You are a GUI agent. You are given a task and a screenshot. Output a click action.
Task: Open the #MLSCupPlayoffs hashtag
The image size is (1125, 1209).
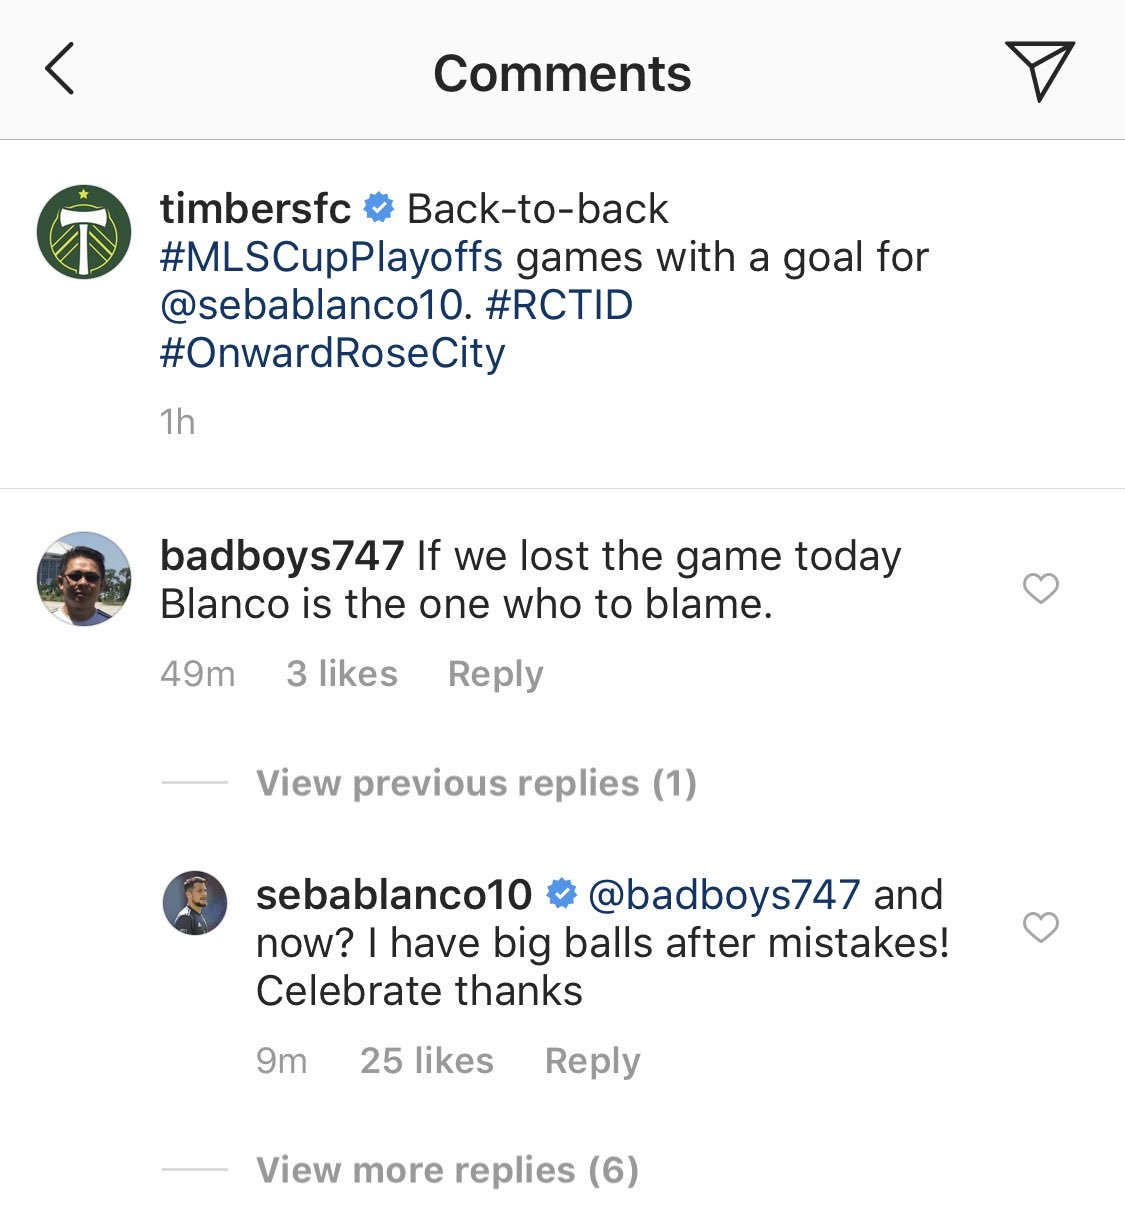click(x=331, y=258)
